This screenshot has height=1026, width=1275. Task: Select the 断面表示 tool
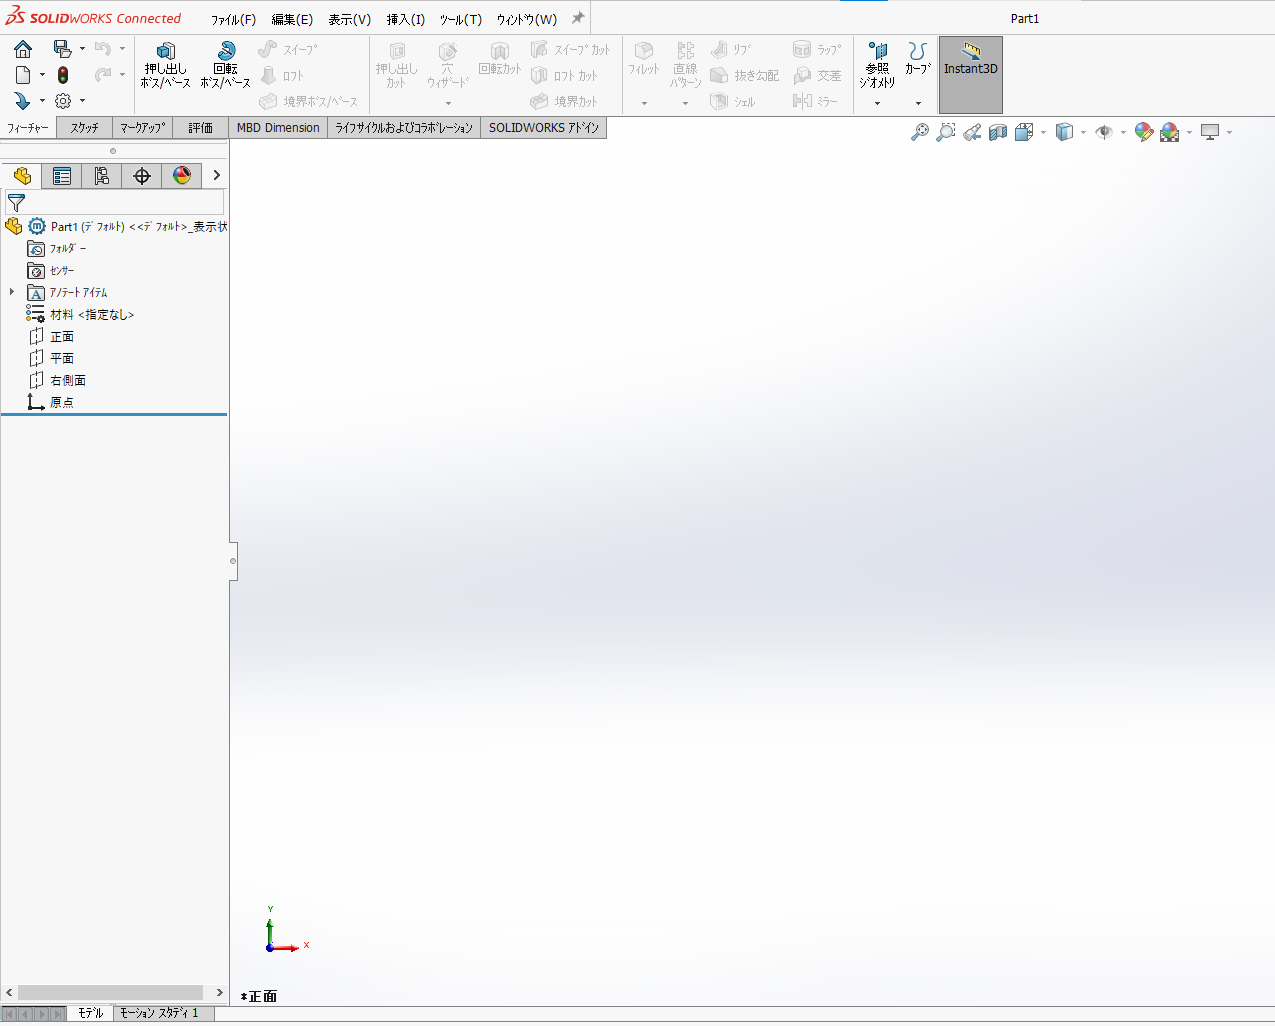995,131
